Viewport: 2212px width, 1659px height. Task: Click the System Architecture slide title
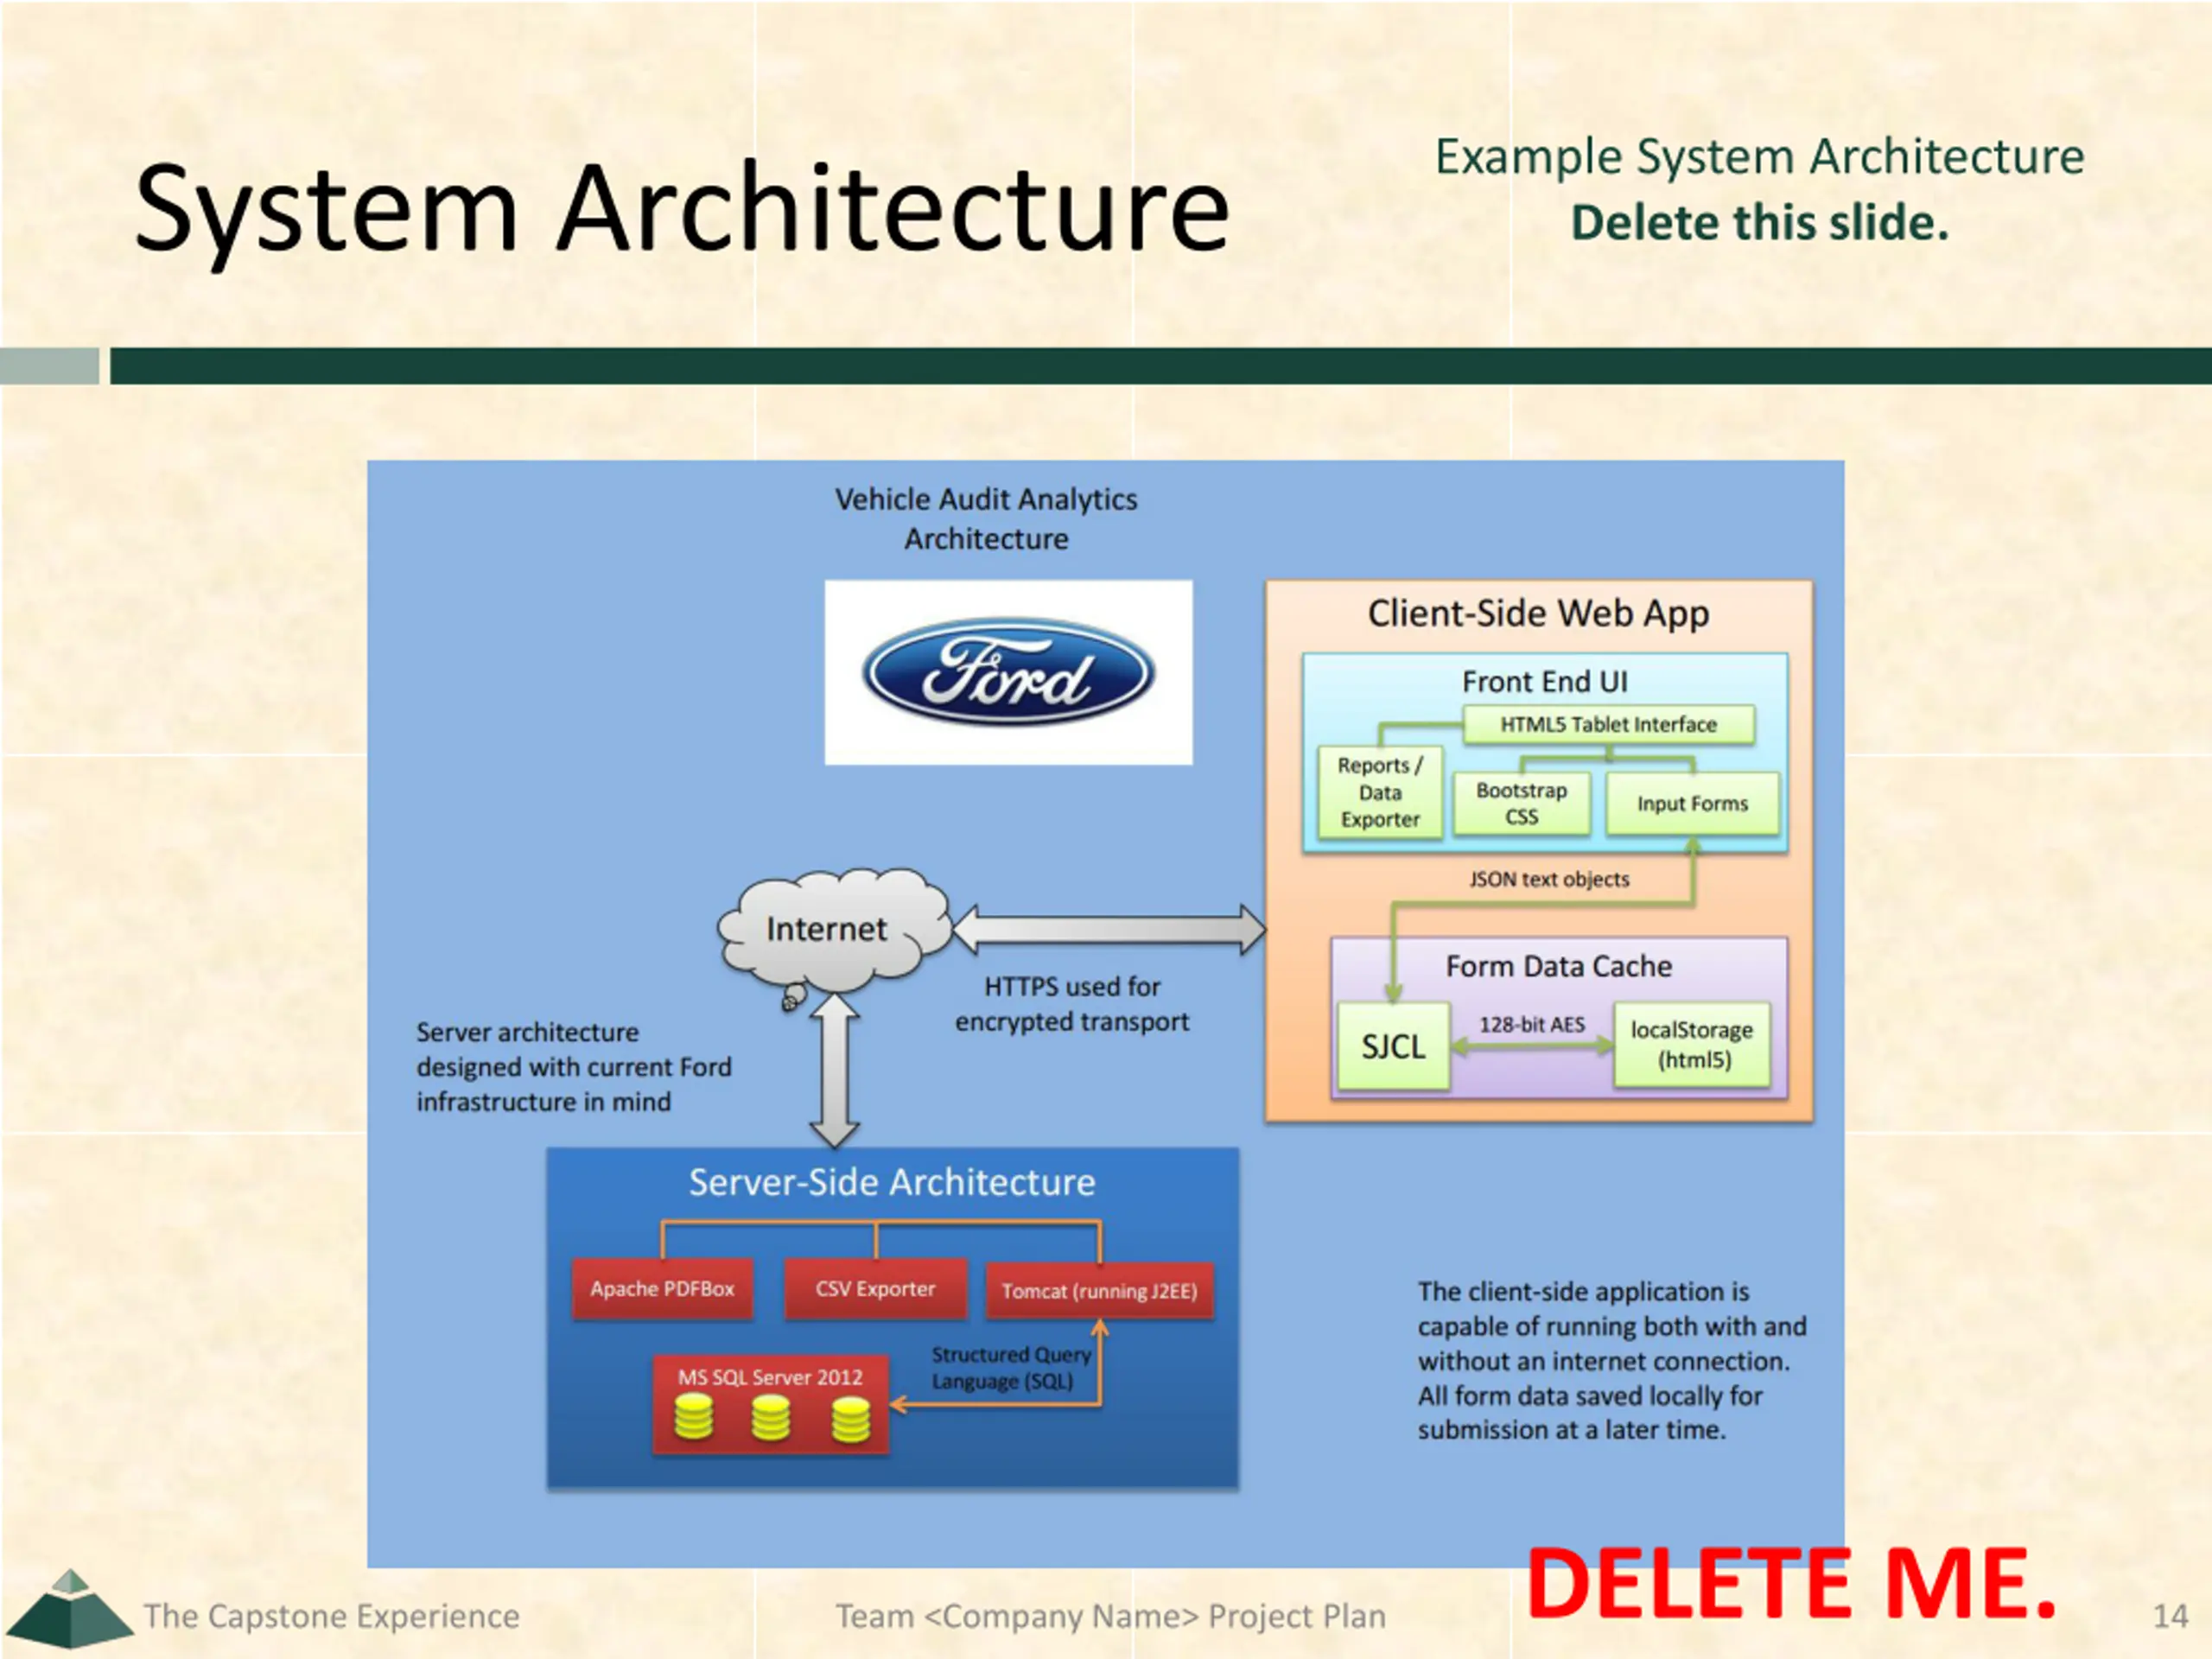tap(681, 209)
